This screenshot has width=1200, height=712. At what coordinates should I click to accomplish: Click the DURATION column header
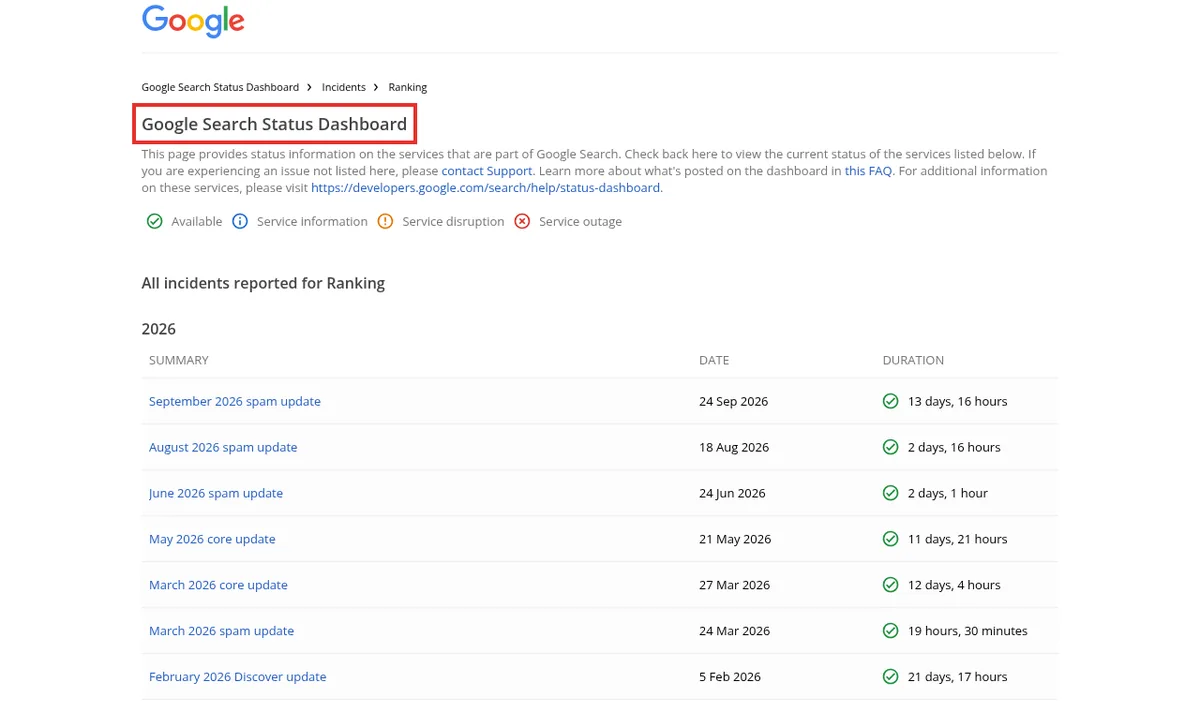coord(913,360)
